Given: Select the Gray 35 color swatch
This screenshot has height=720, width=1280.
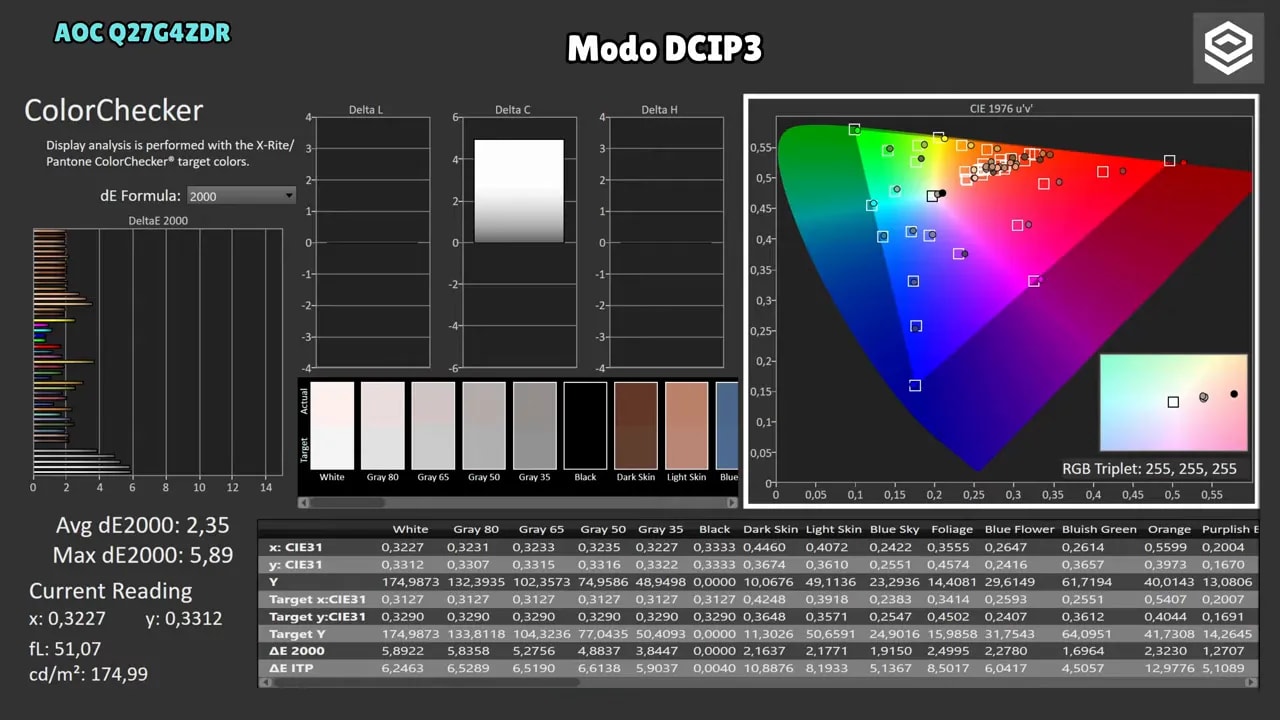Looking at the screenshot, I should [534, 426].
